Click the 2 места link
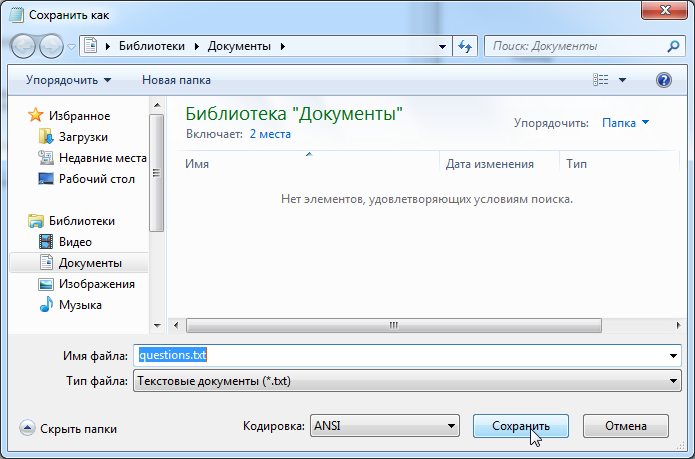The height and width of the screenshot is (459, 695). pyautogui.click(x=270, y=132)
